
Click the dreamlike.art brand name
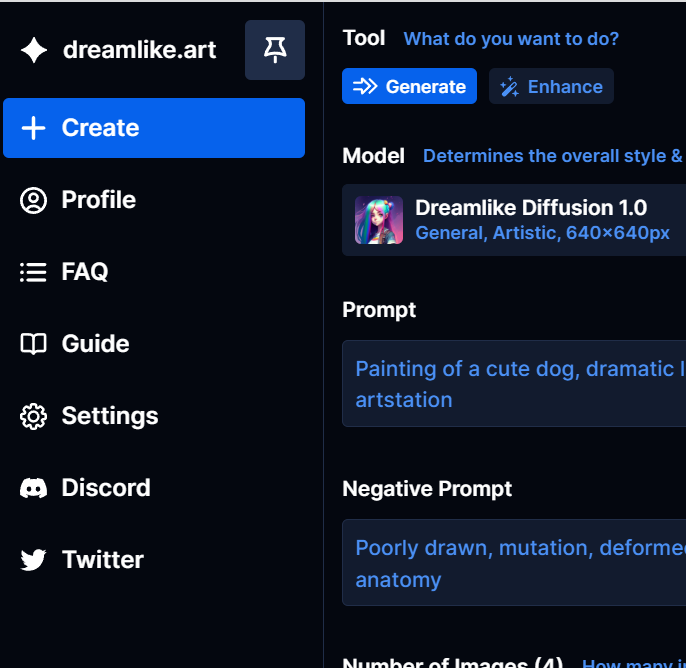click(139, 49)
